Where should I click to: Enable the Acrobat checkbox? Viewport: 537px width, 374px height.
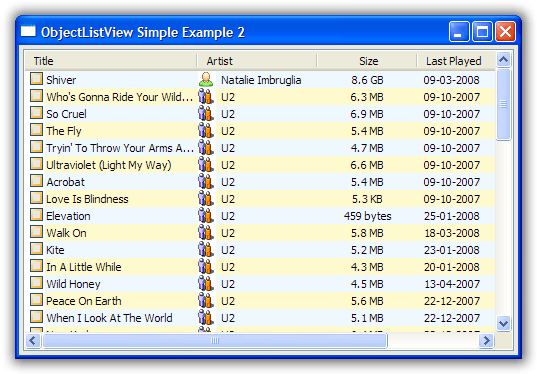36,180
